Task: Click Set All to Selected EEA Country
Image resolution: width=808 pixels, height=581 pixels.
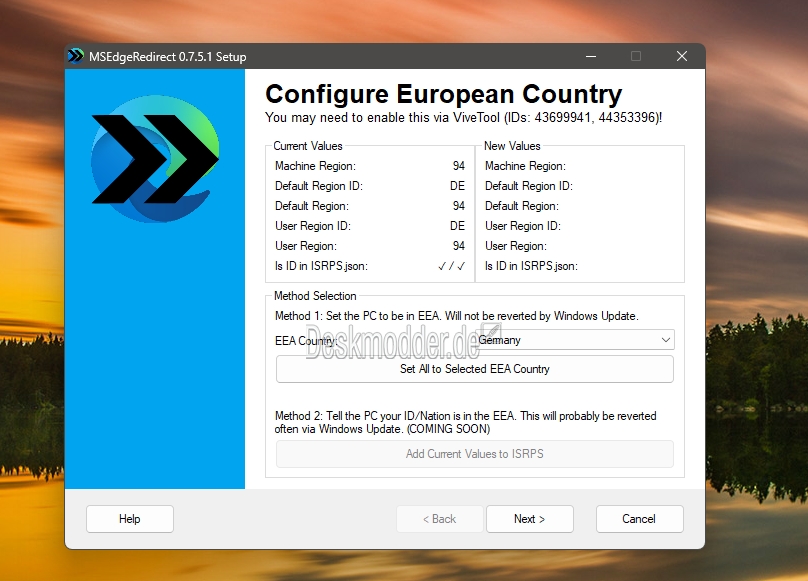Action: (475, 369)
